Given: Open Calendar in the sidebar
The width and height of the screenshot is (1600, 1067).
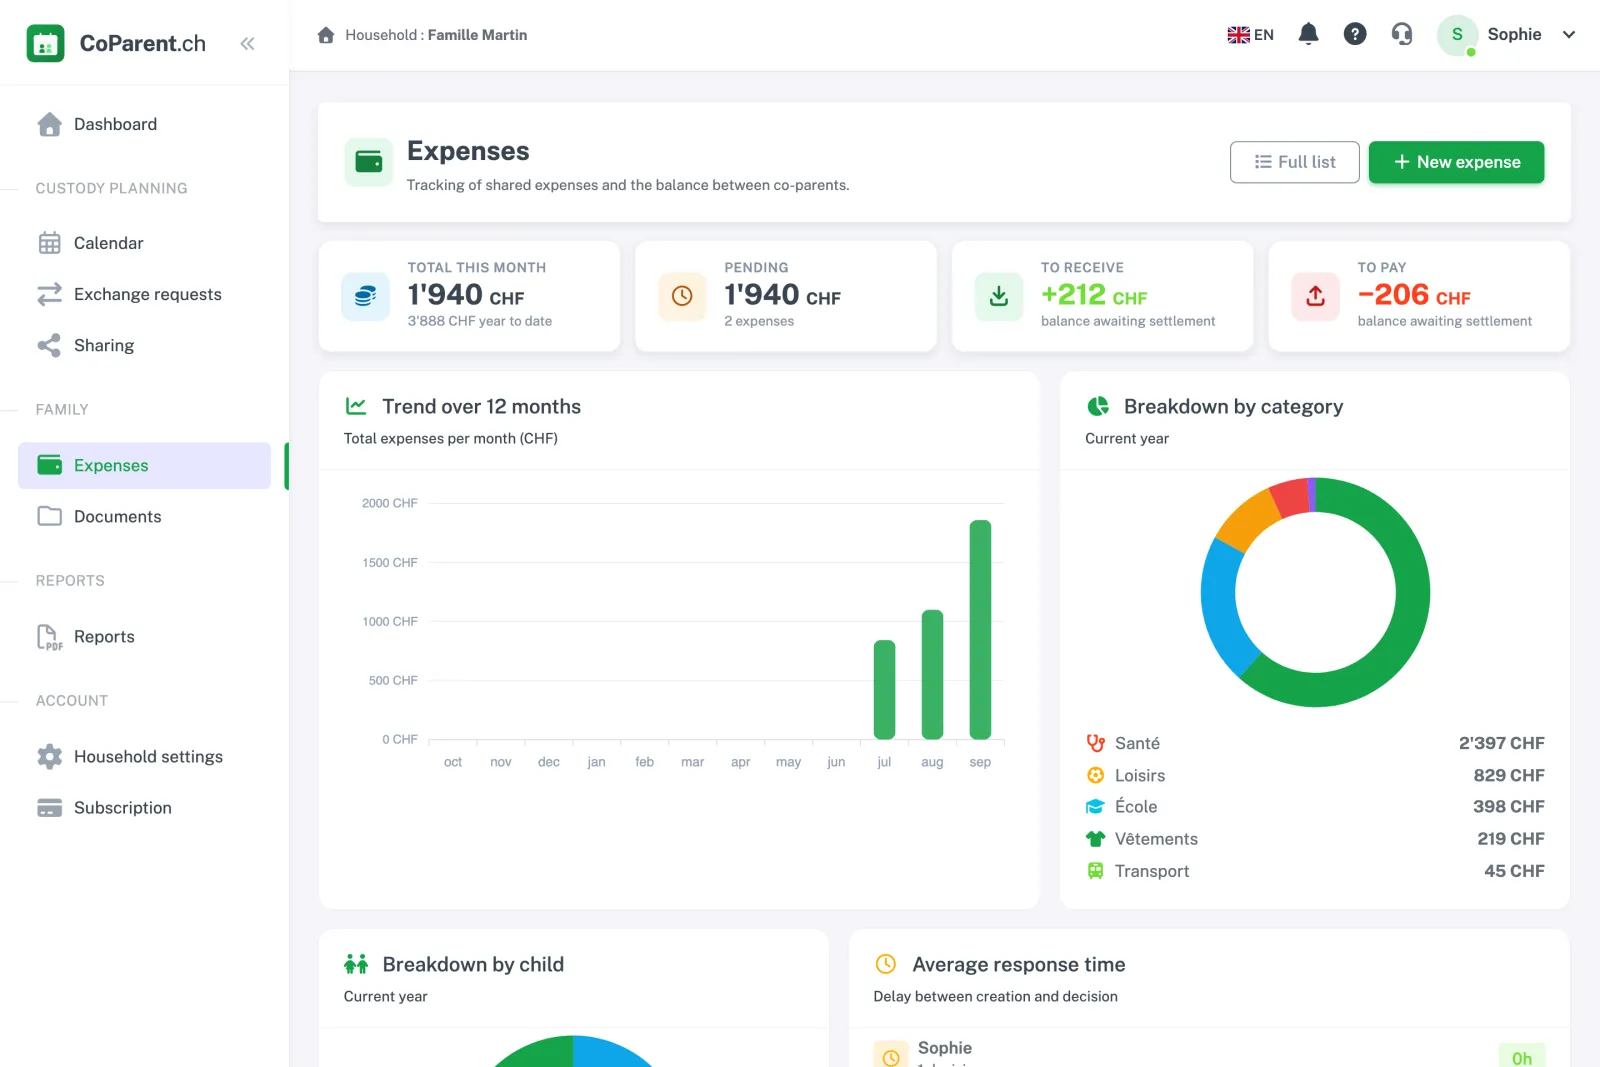Looking at the screenshot, I should (x=144, y=243).
